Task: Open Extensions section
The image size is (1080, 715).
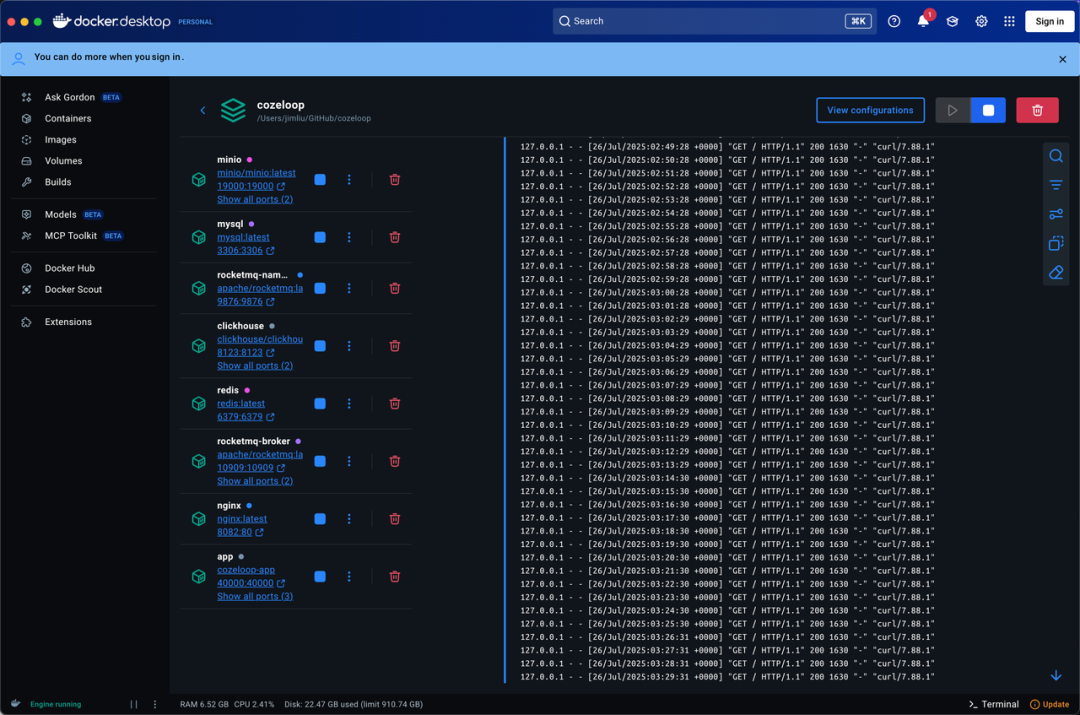Action: point(68,322)
